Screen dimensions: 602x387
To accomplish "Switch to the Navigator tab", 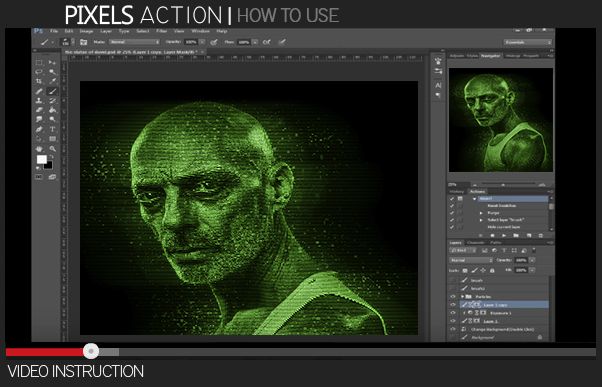I will click(491, 56).
